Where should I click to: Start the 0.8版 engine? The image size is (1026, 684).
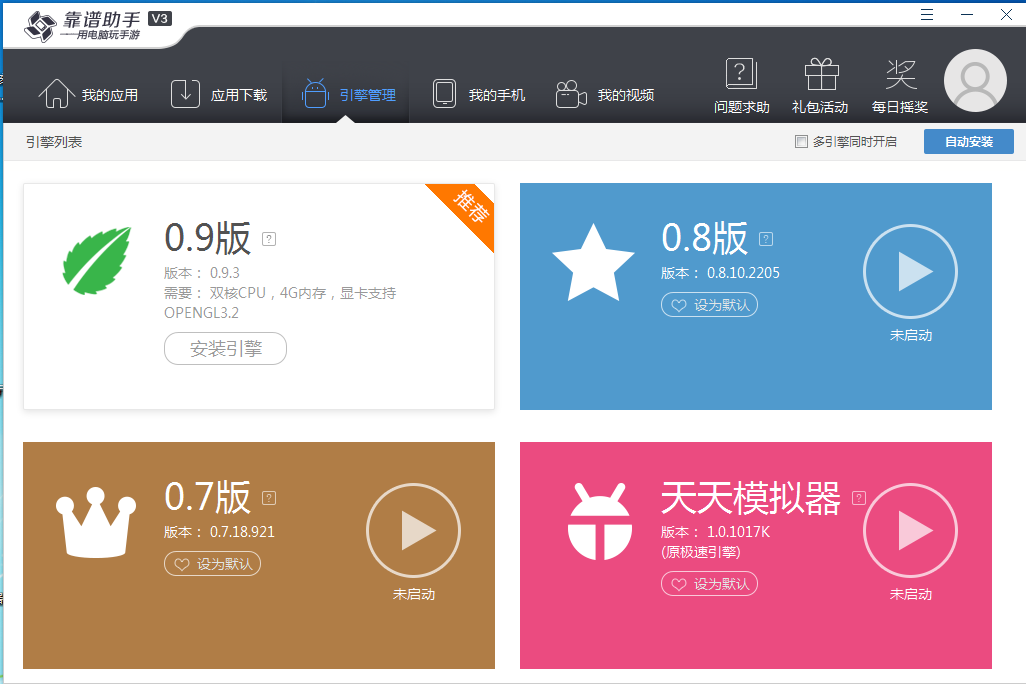pos(910,271)
